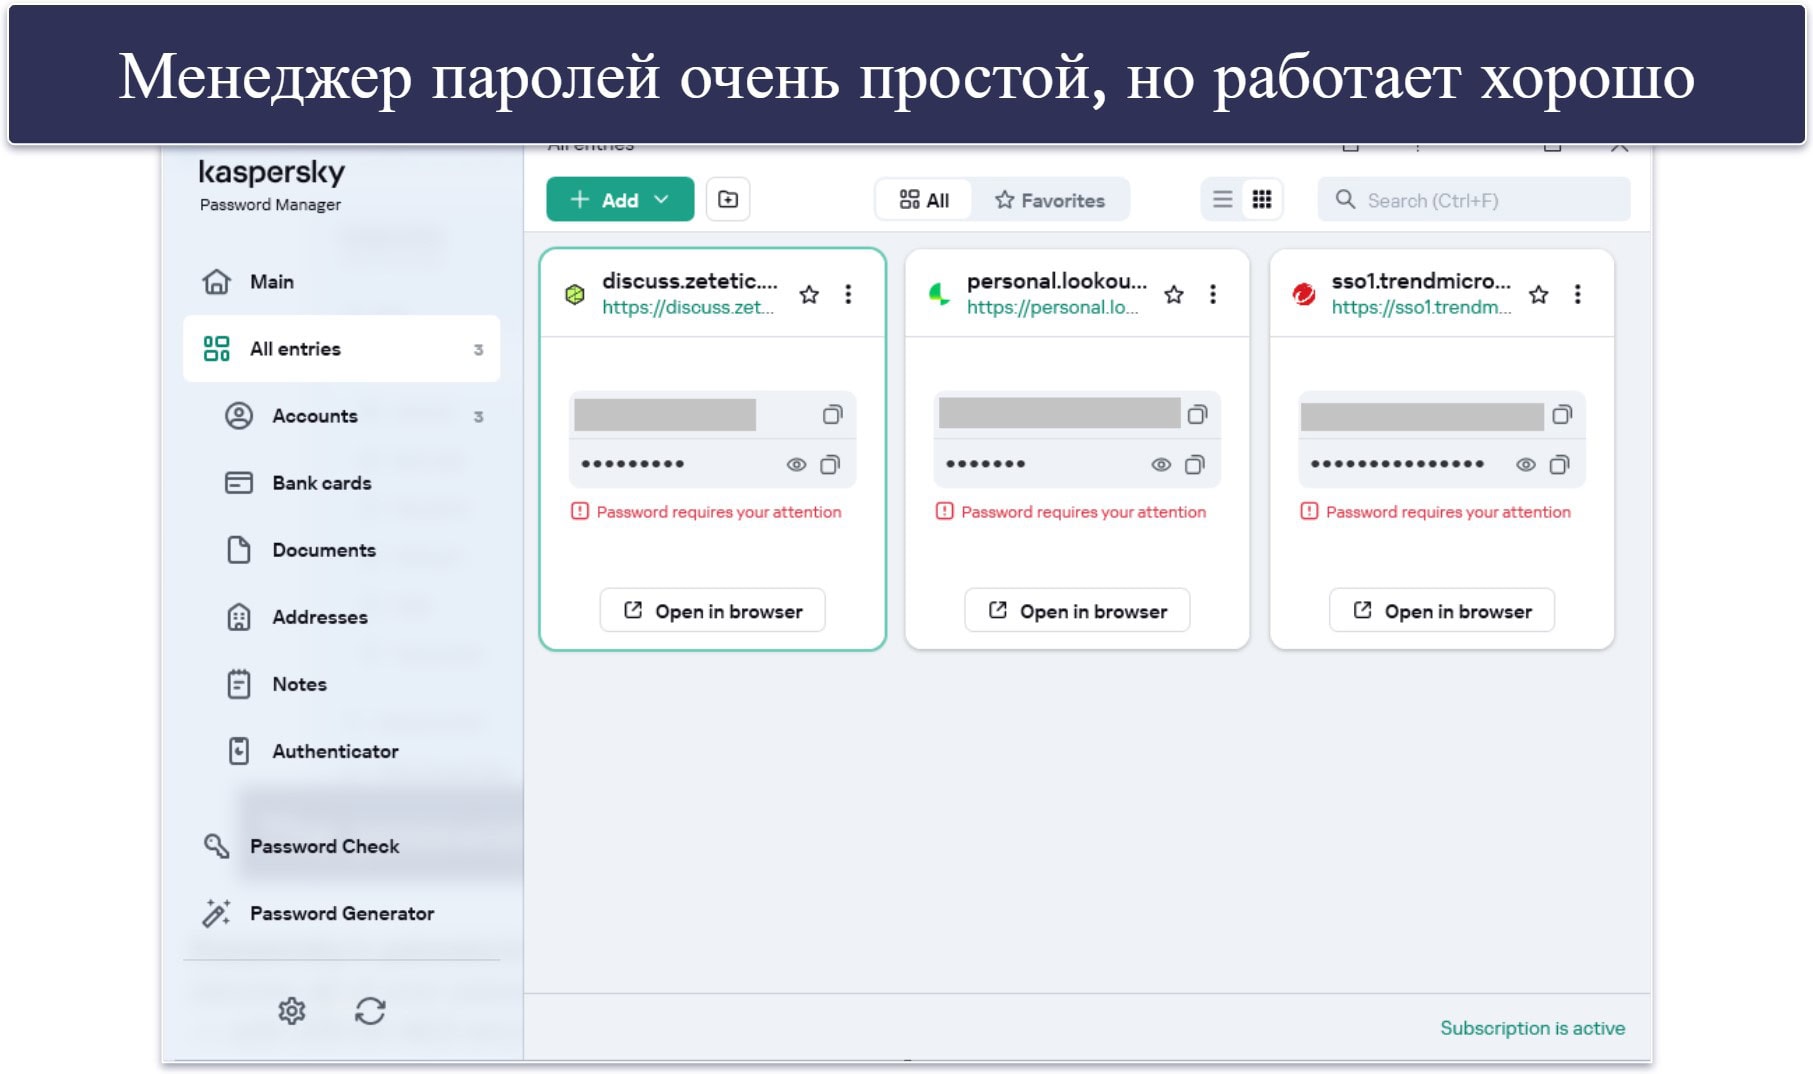Copy password of personal.lookout entry
Image resolution: width=1813 pixels, height=1074 pixels.
click(1195, 465)
